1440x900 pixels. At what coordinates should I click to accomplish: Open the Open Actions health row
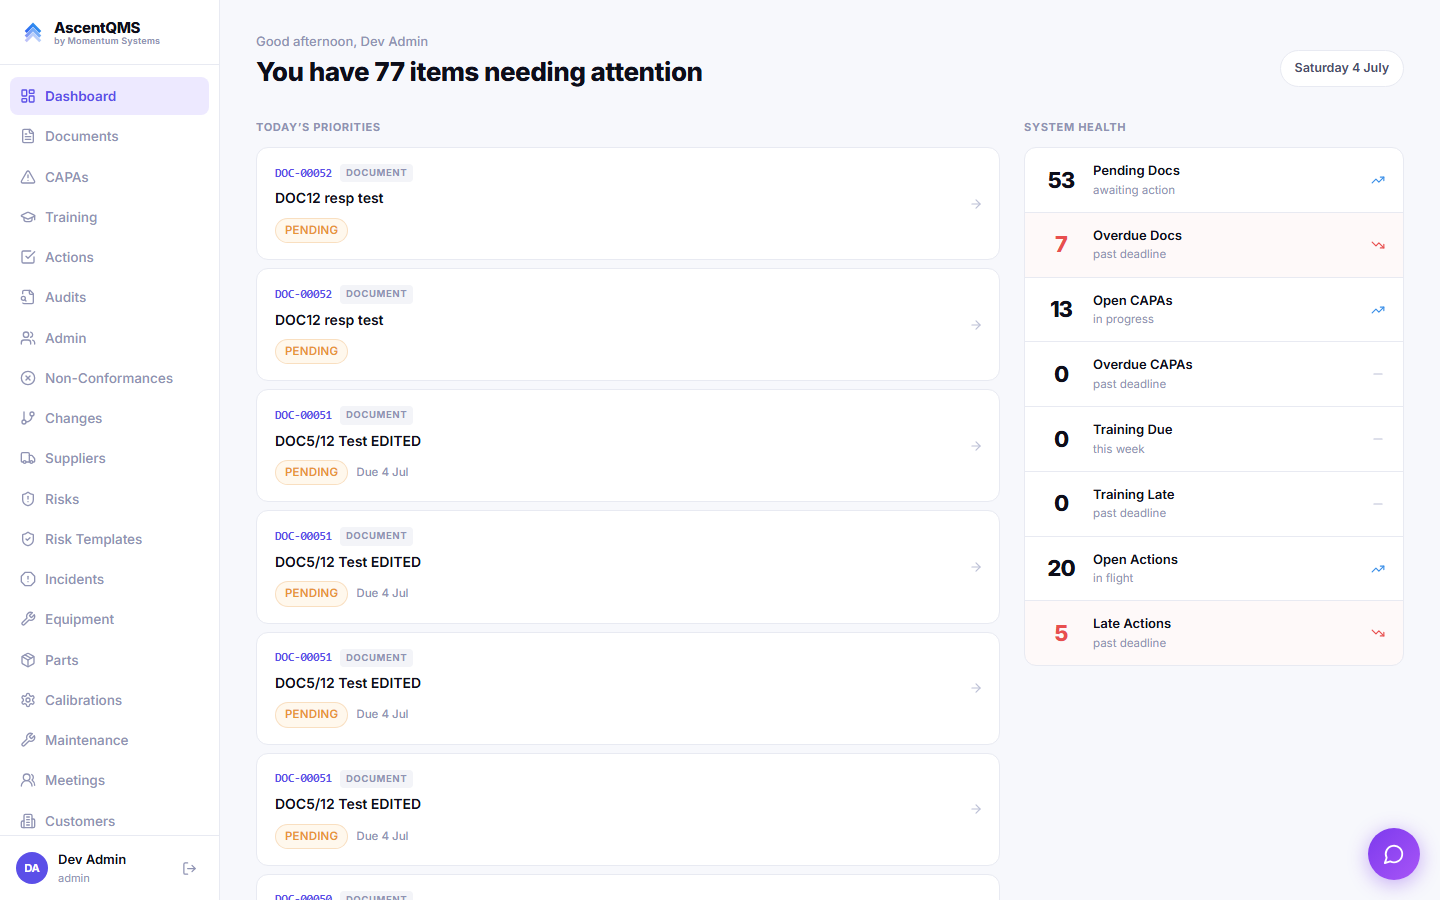[1214, 569]
